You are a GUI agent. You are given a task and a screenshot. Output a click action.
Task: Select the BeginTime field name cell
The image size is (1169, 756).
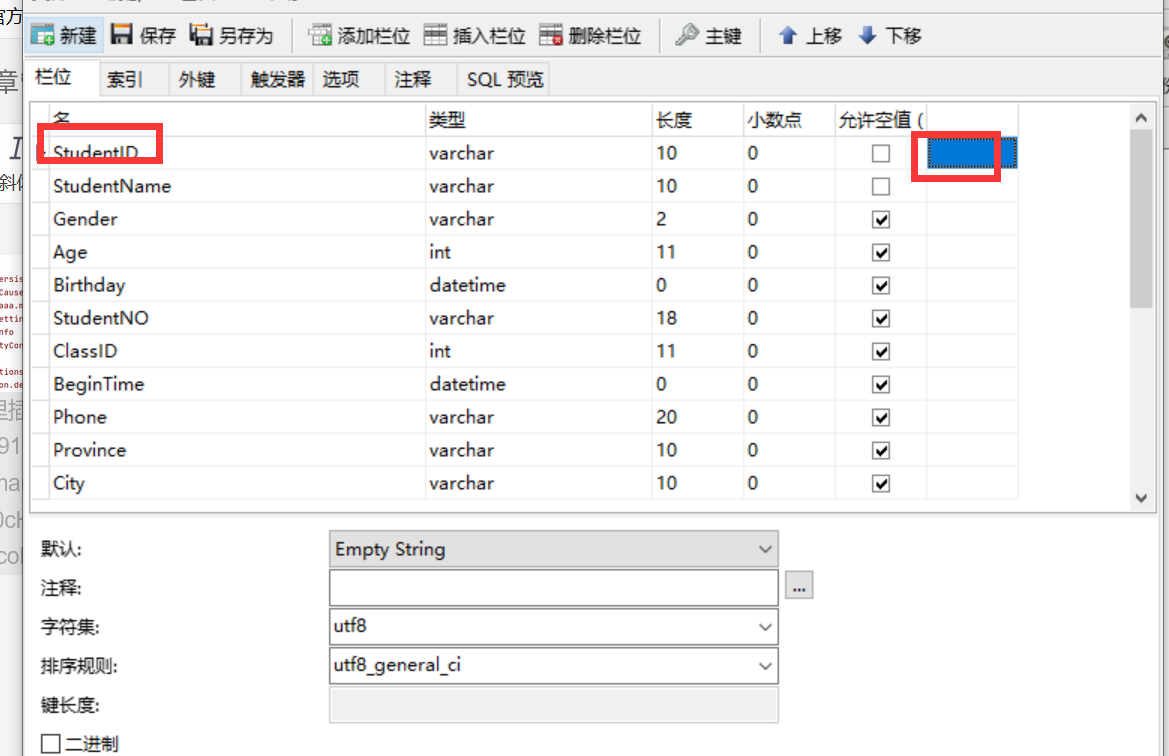237,384
